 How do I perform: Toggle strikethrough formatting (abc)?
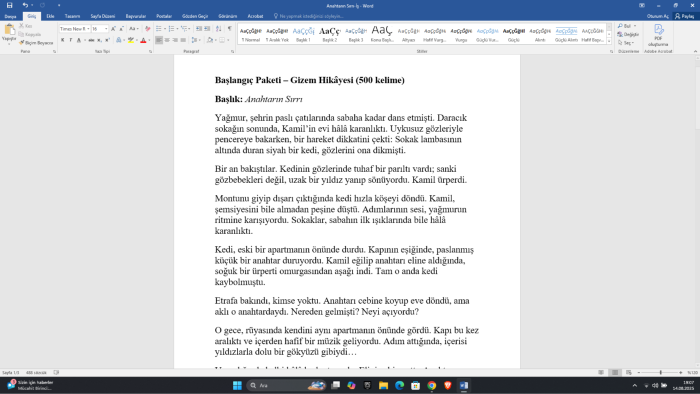(91, 40)
